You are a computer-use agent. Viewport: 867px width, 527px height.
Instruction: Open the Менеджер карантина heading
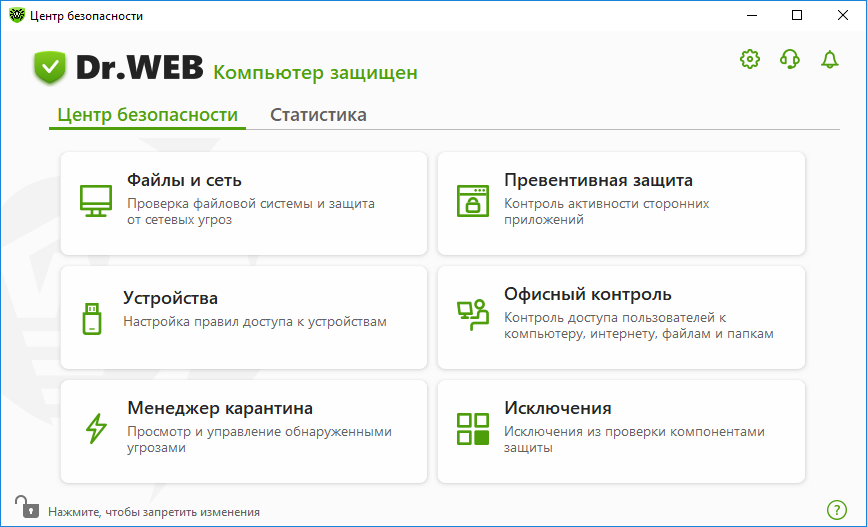click(x=220, y=408)
